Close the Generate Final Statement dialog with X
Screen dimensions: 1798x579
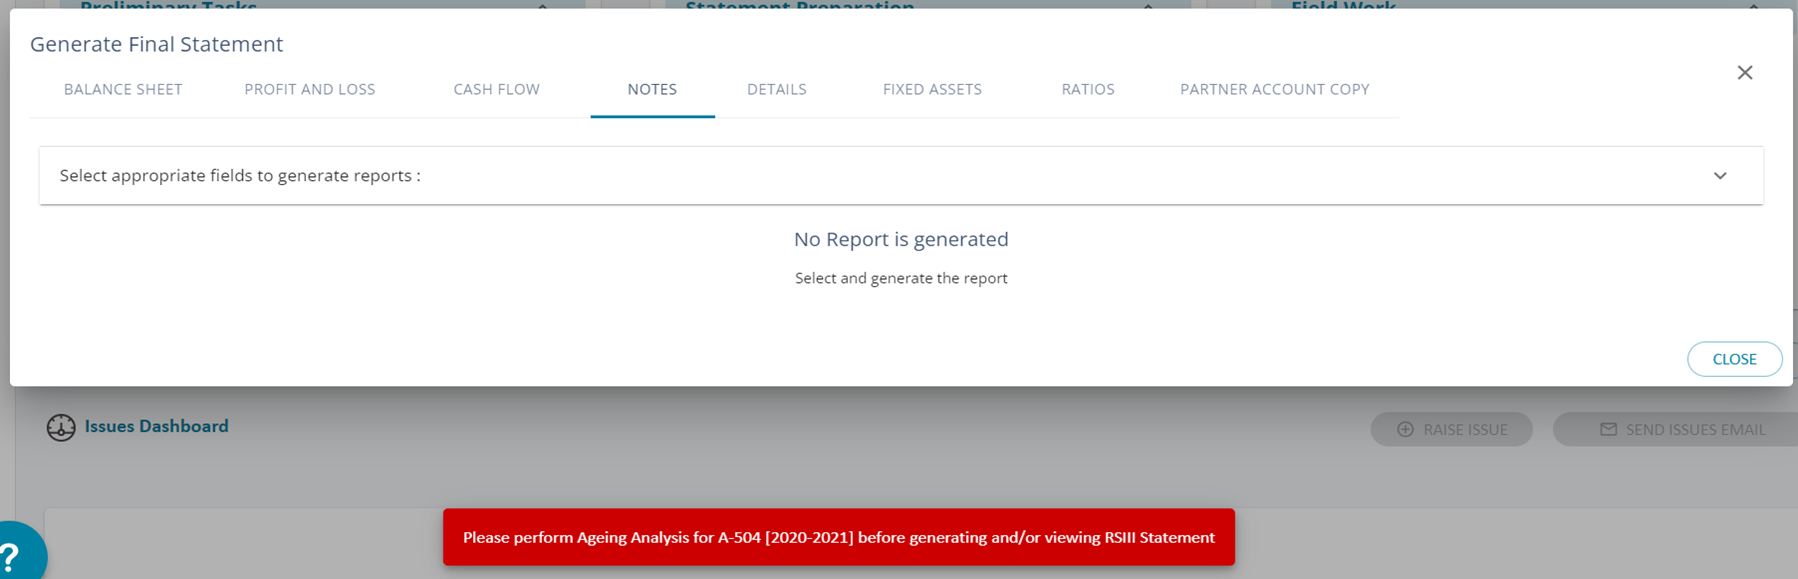tap(1745, 72)
